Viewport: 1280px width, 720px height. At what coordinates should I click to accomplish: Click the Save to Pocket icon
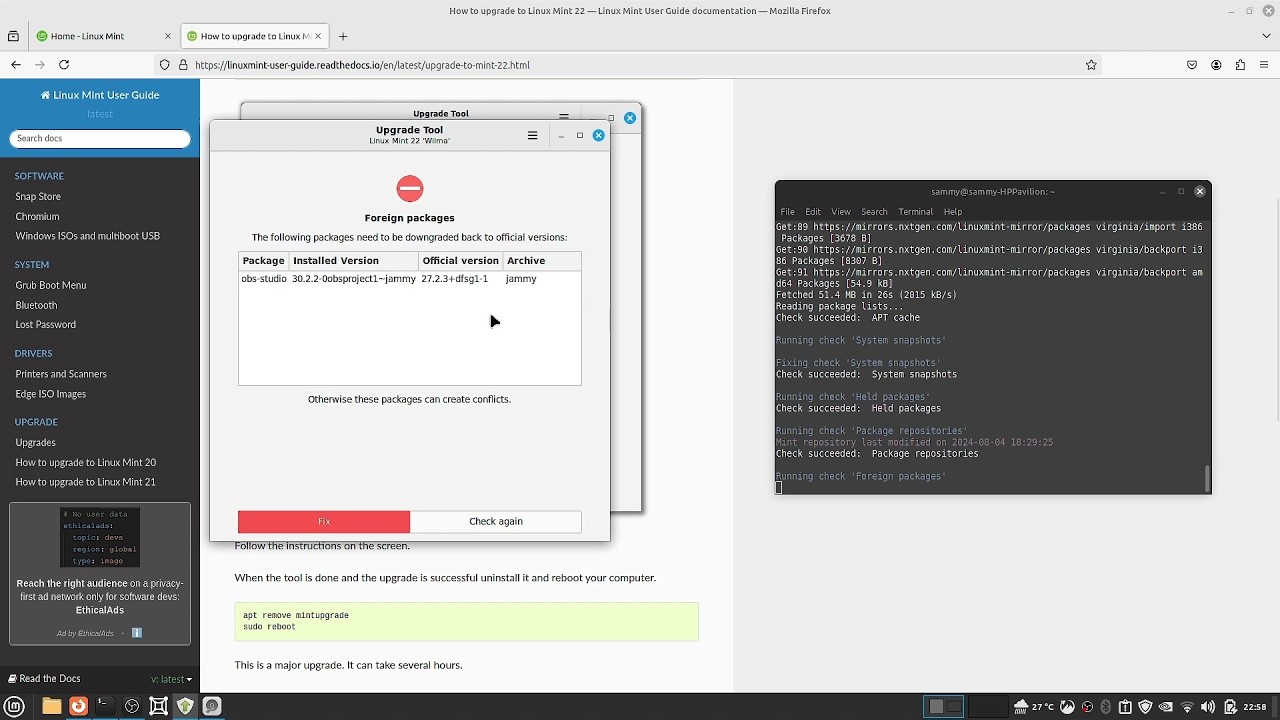pos(1192,65)
